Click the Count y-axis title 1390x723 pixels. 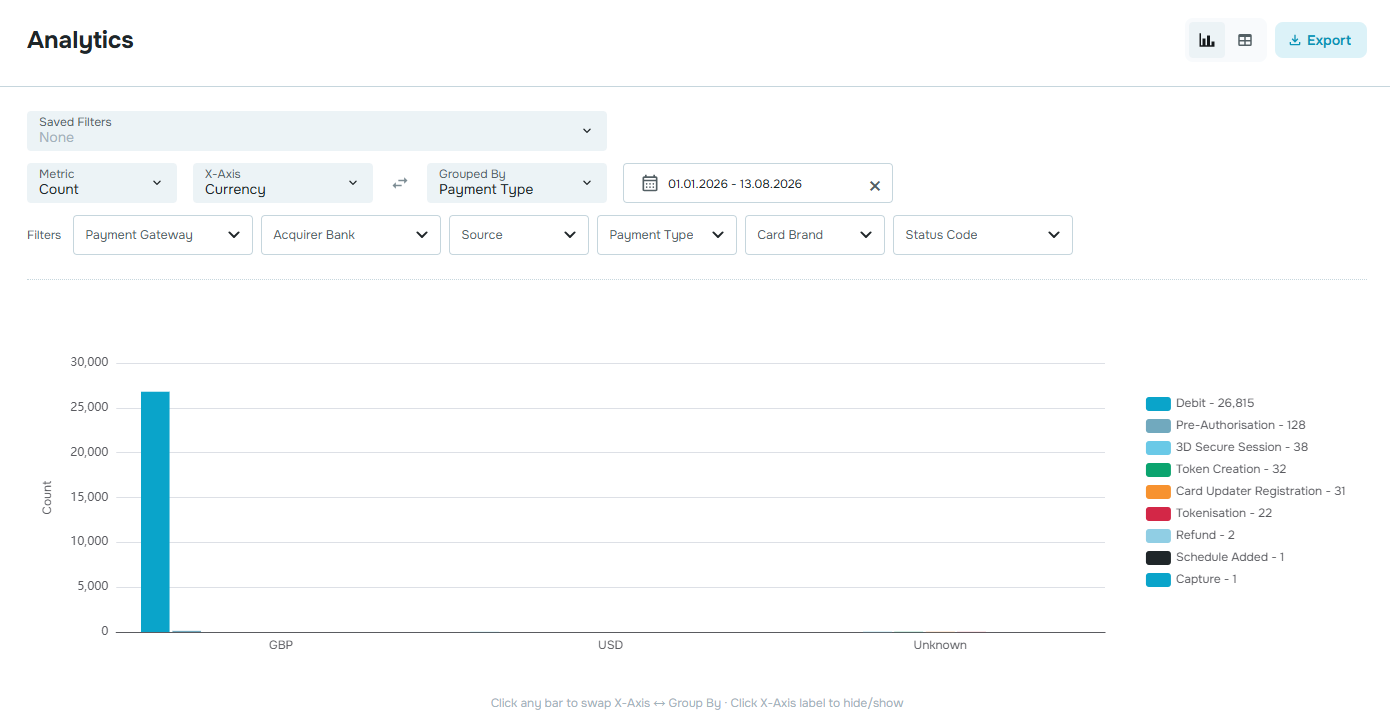click(x=47, y=498)
